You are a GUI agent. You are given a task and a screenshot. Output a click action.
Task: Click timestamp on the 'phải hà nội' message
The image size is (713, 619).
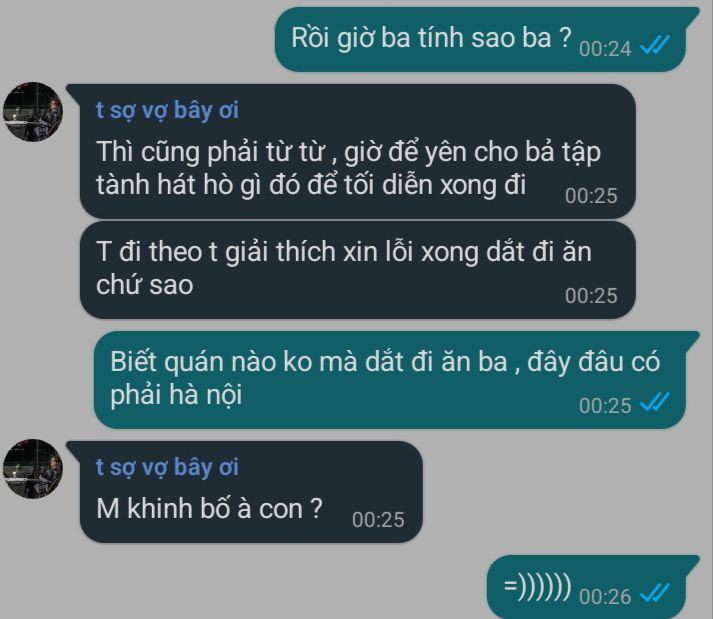[x=605, y=406]
